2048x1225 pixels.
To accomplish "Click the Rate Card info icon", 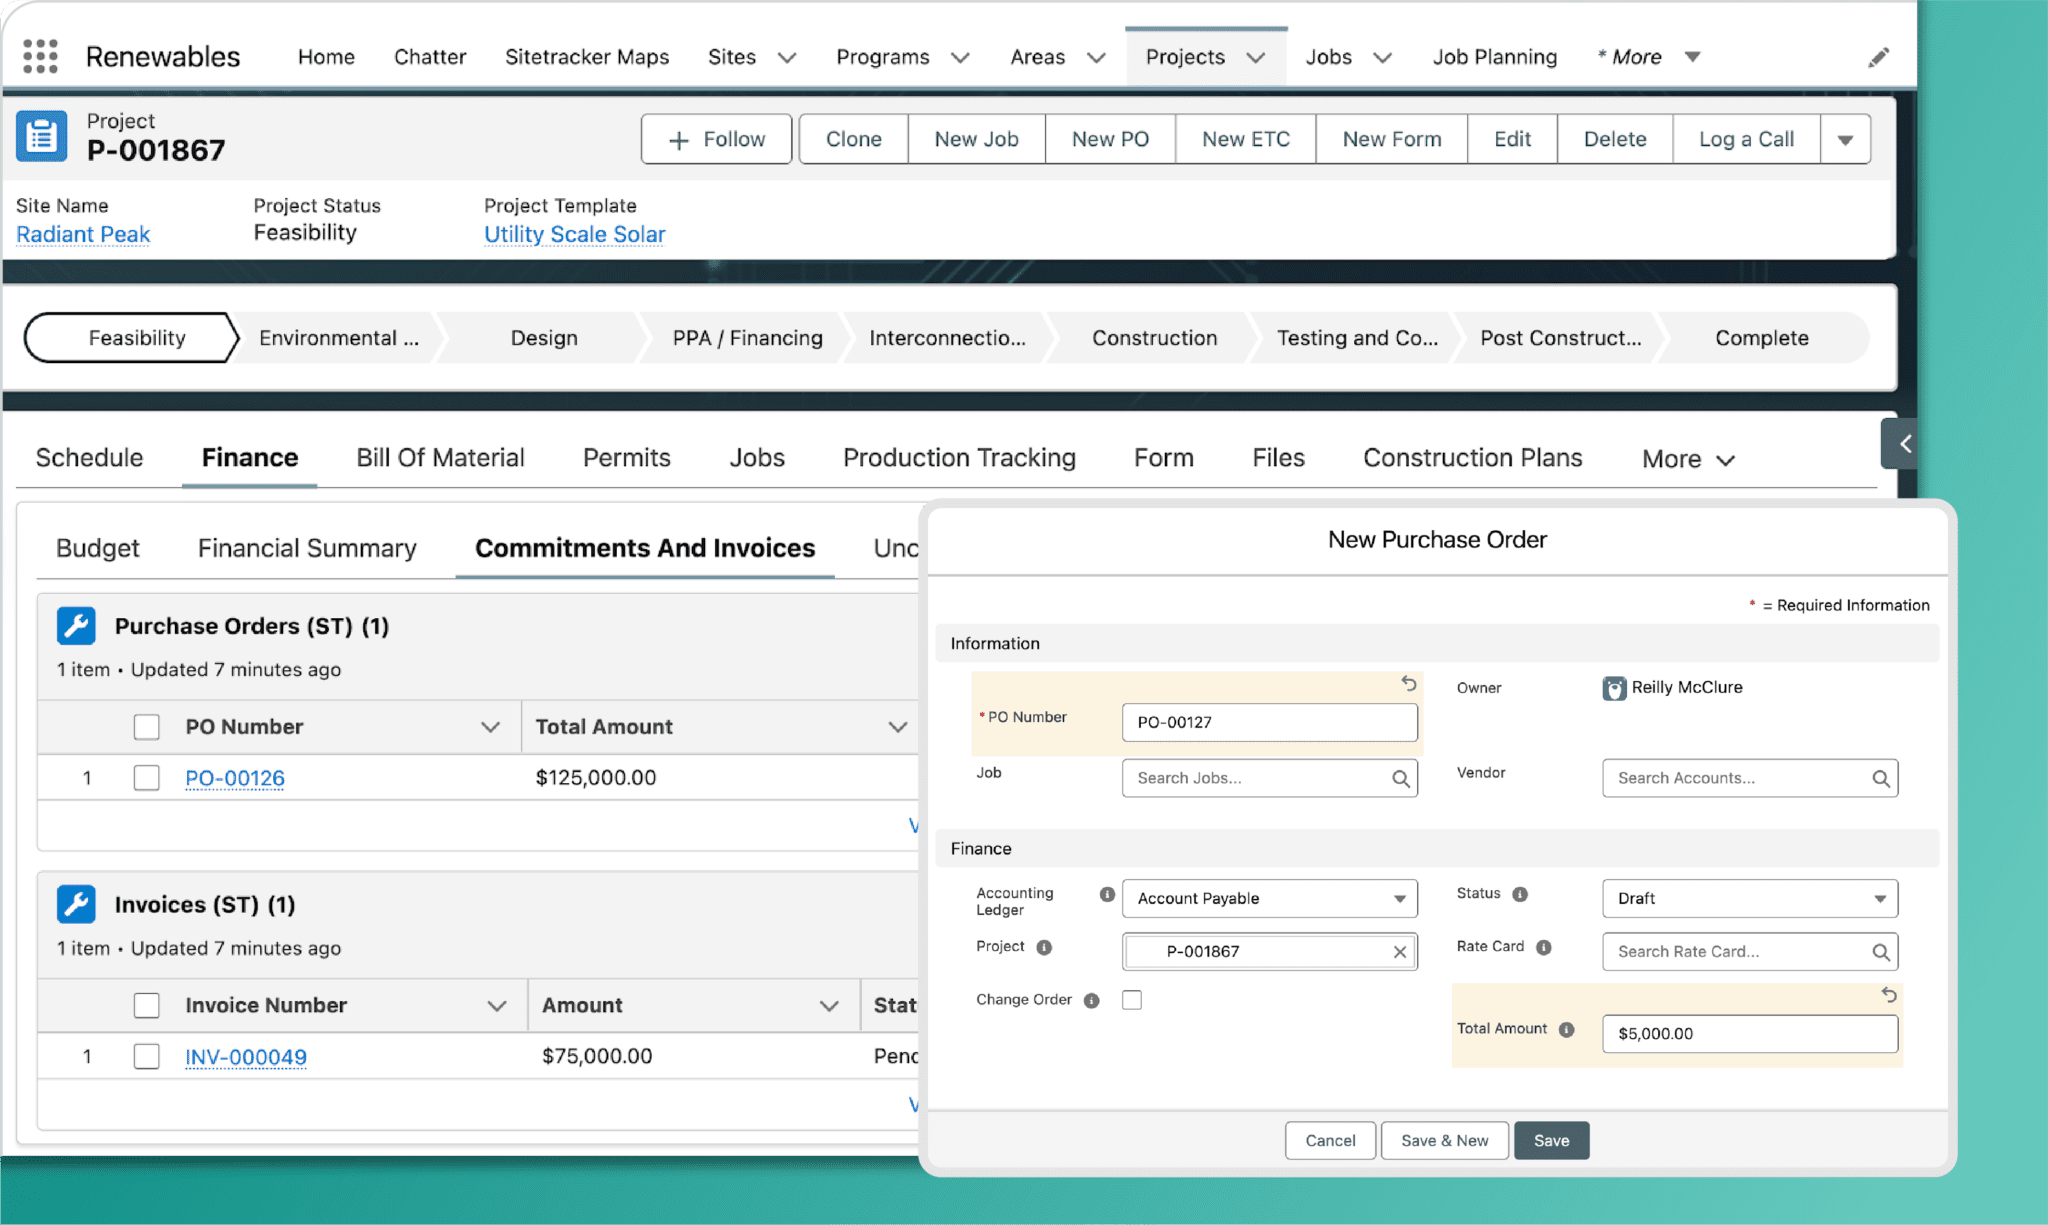I will pos(1544,947).
